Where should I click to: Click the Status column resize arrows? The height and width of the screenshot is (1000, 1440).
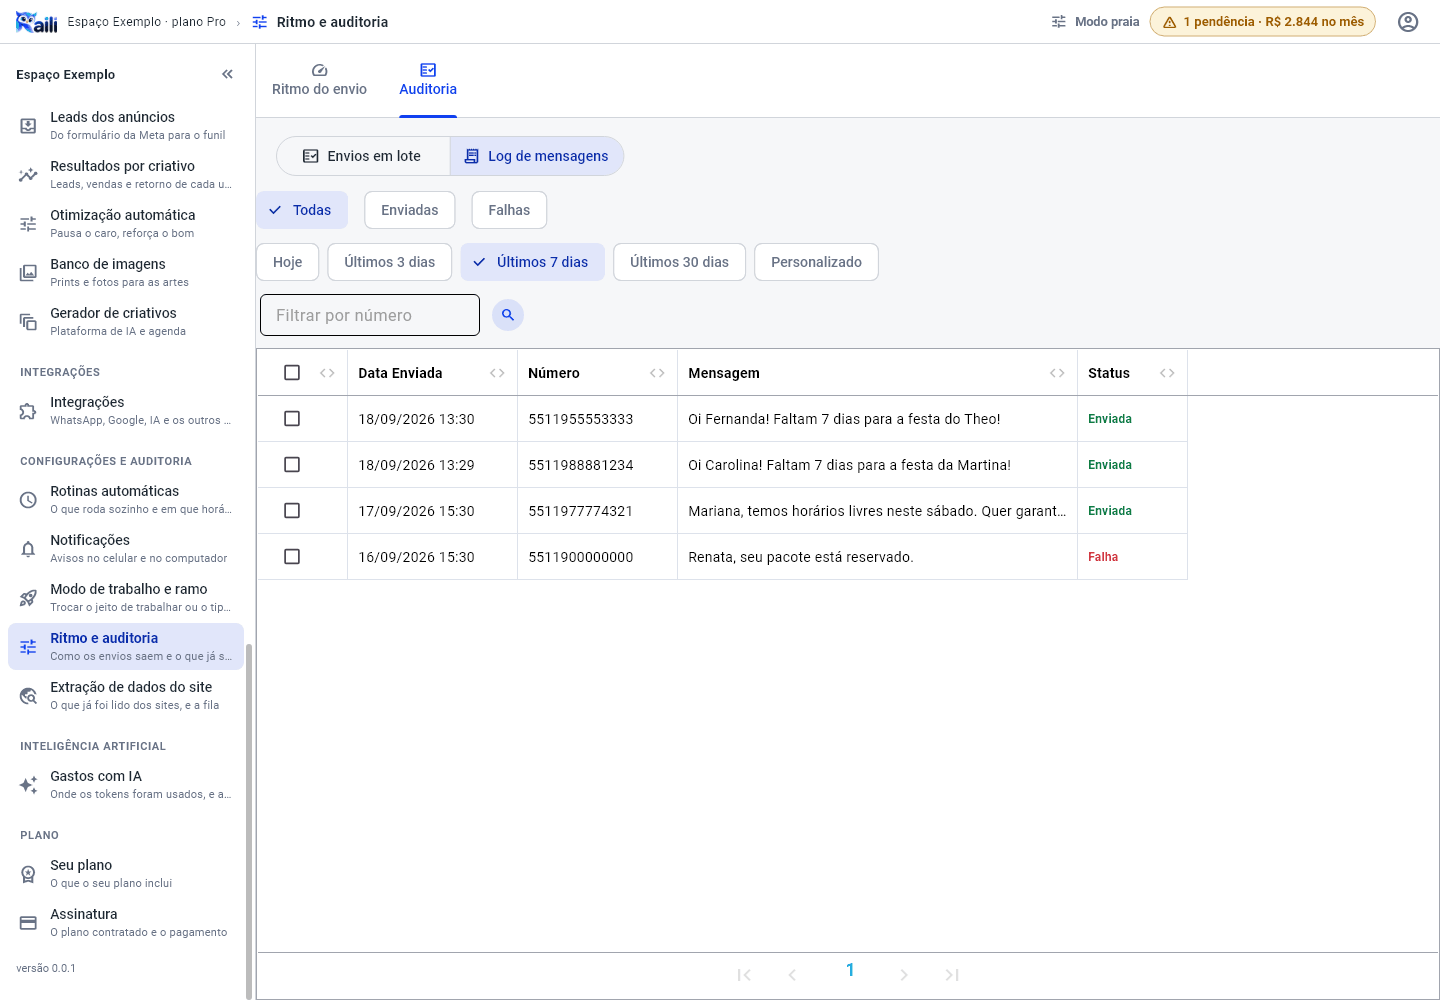pos(1167,373)
